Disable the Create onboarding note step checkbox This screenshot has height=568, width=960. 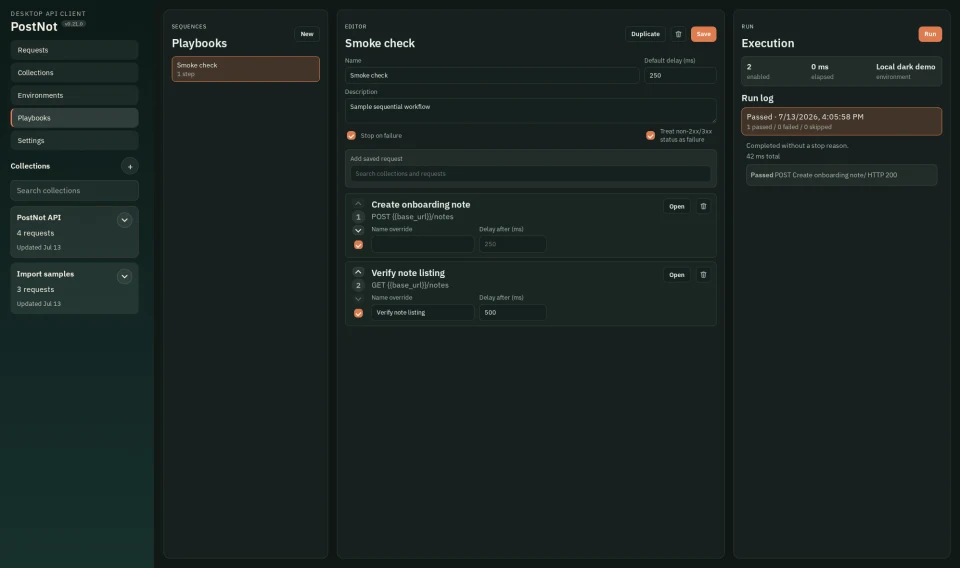(x=358, y=245)
